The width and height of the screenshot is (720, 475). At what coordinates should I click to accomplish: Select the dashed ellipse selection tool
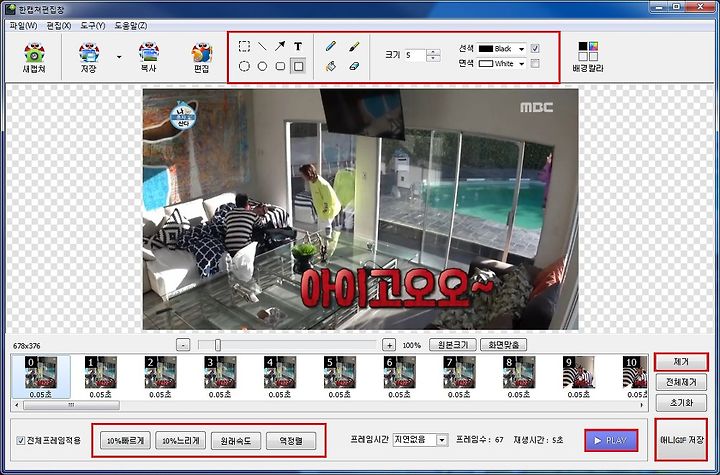(x=244, y=66)
